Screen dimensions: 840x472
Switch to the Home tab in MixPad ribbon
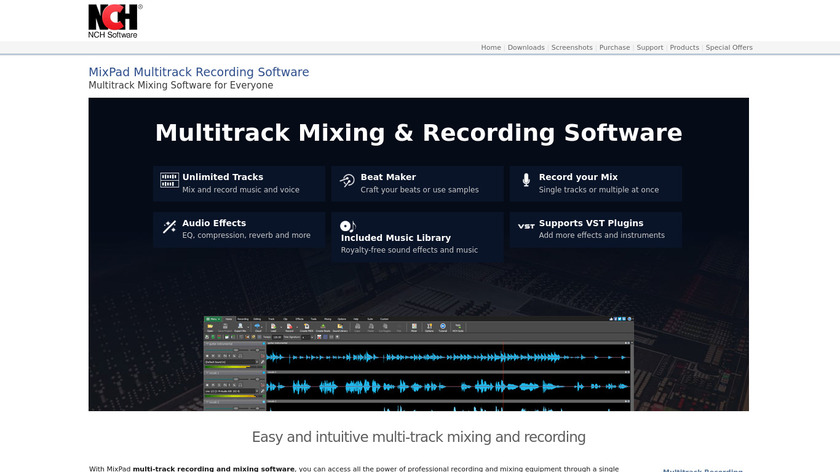pos(229,319)
